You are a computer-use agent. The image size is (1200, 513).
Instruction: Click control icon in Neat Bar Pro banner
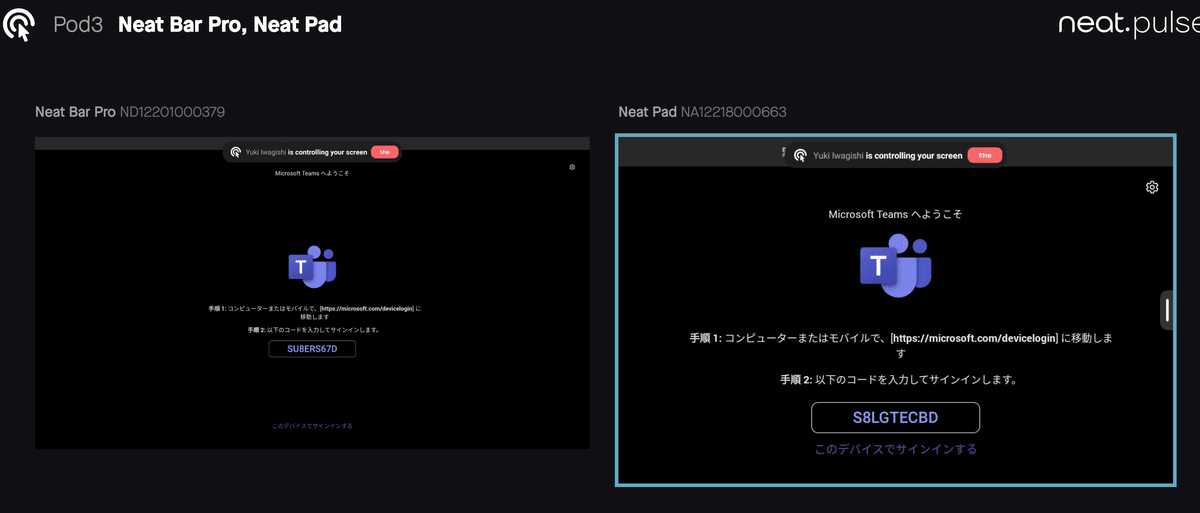235,152
